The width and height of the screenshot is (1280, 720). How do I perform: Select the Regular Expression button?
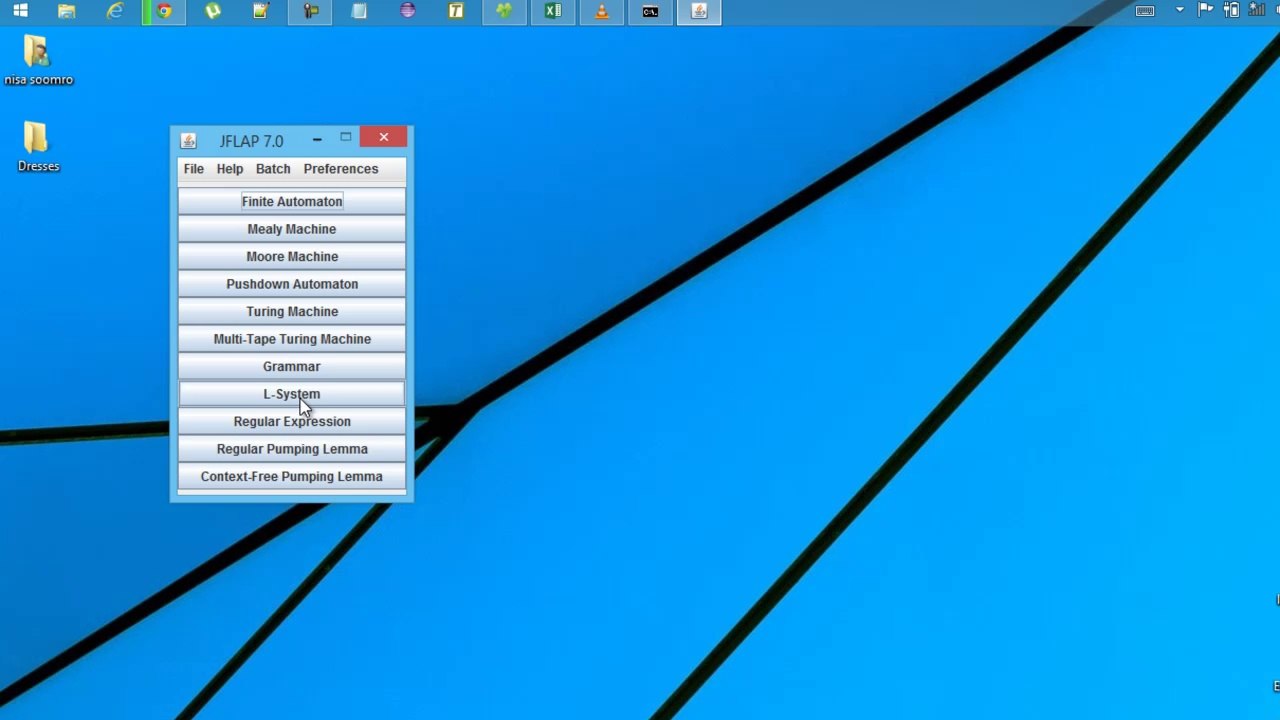click(x=292, y=422)
